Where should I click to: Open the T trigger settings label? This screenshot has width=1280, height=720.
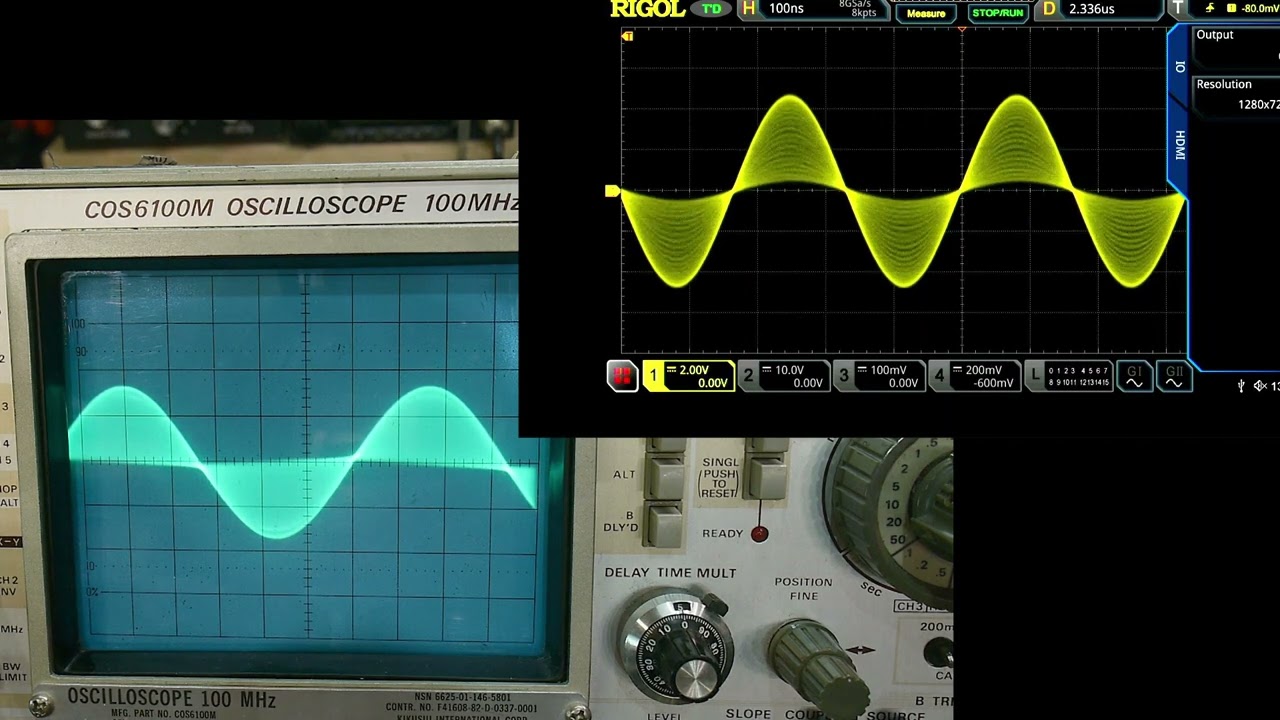tap(1178, 9)
